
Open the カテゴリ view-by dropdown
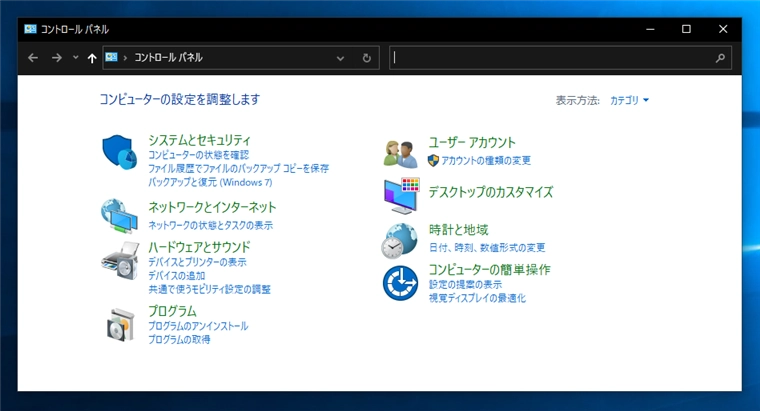[629, 100]
